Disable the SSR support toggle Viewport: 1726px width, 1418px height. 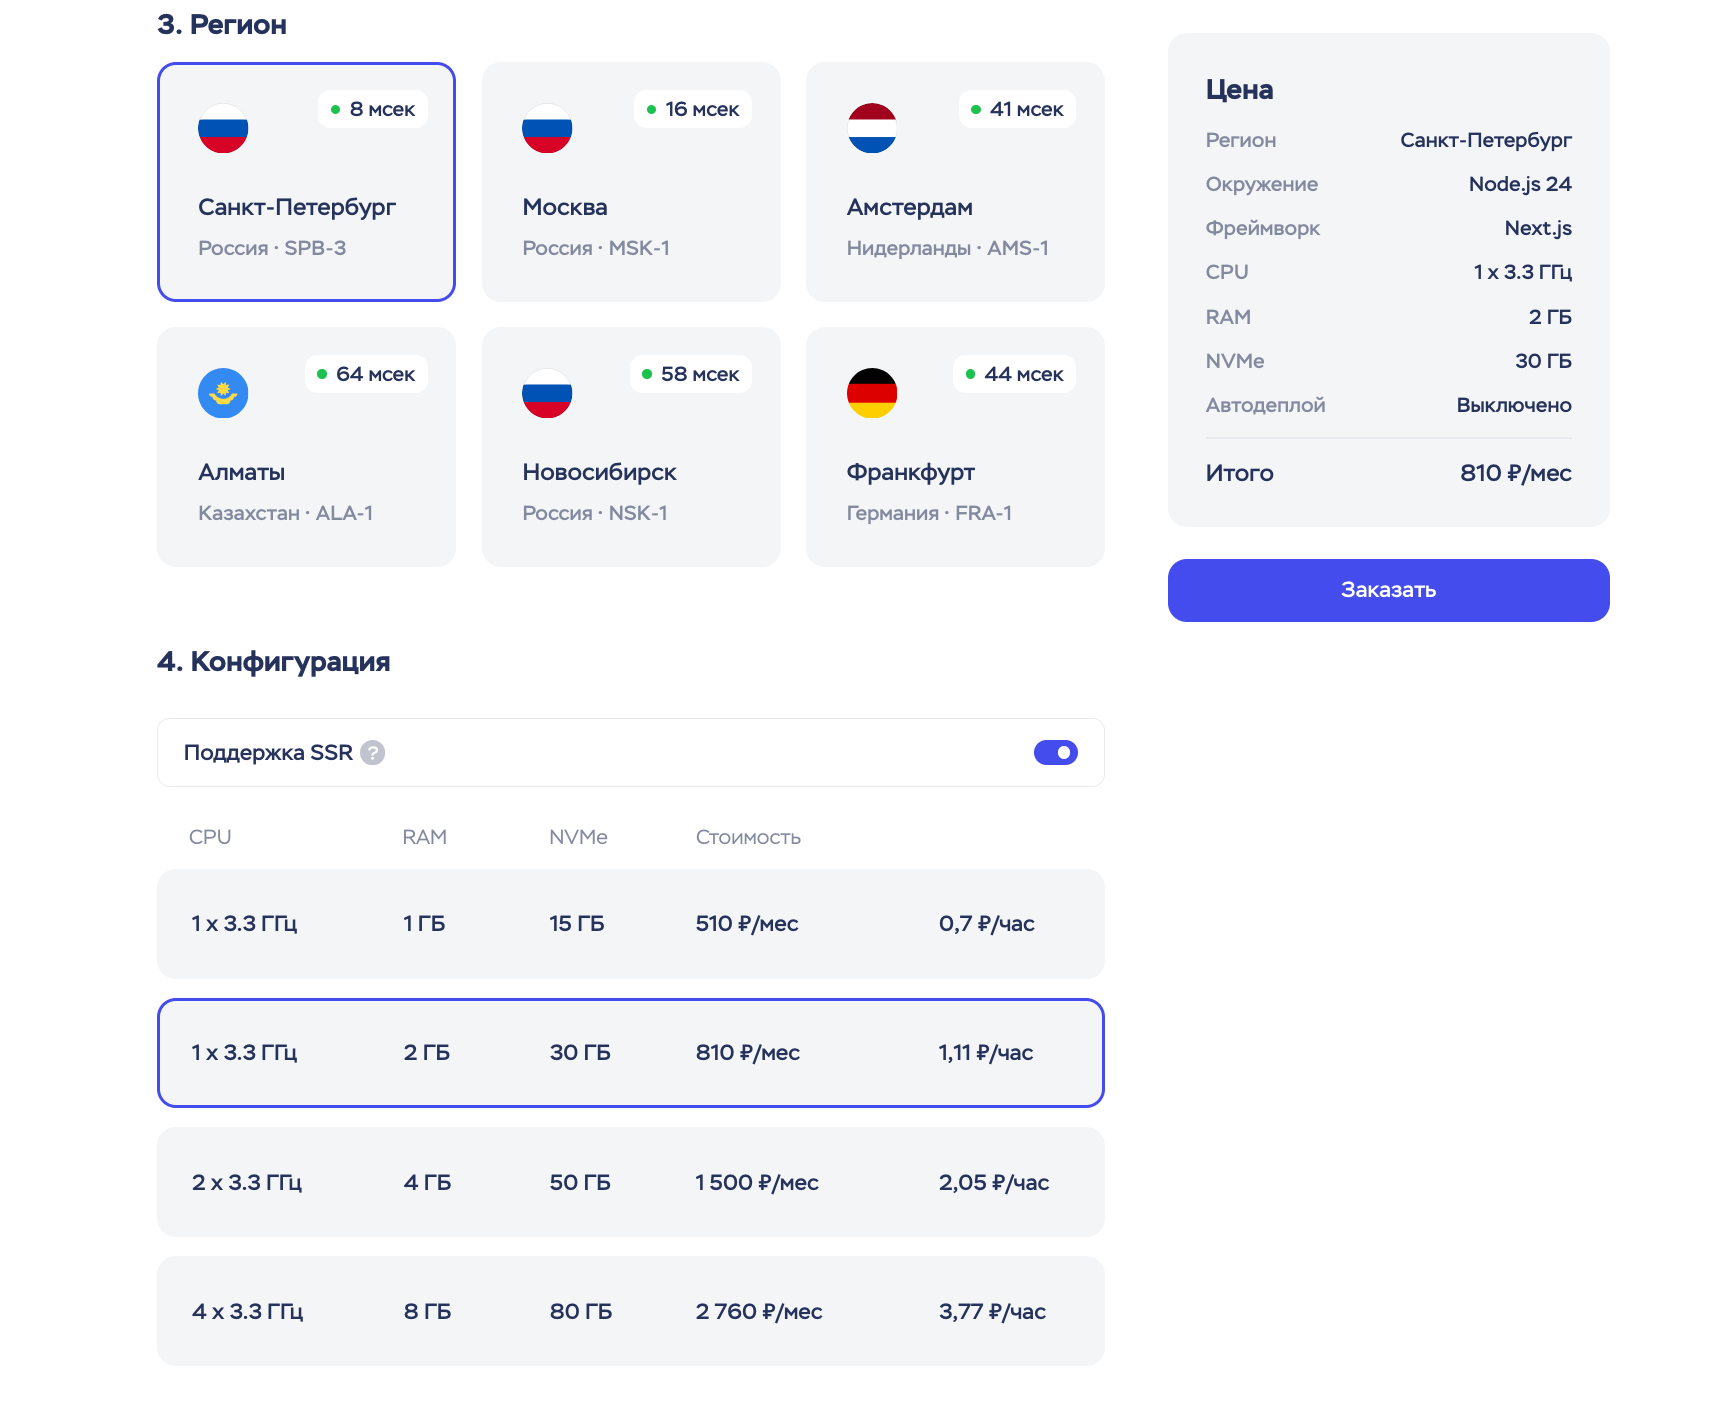click(x=1055, y=753)
